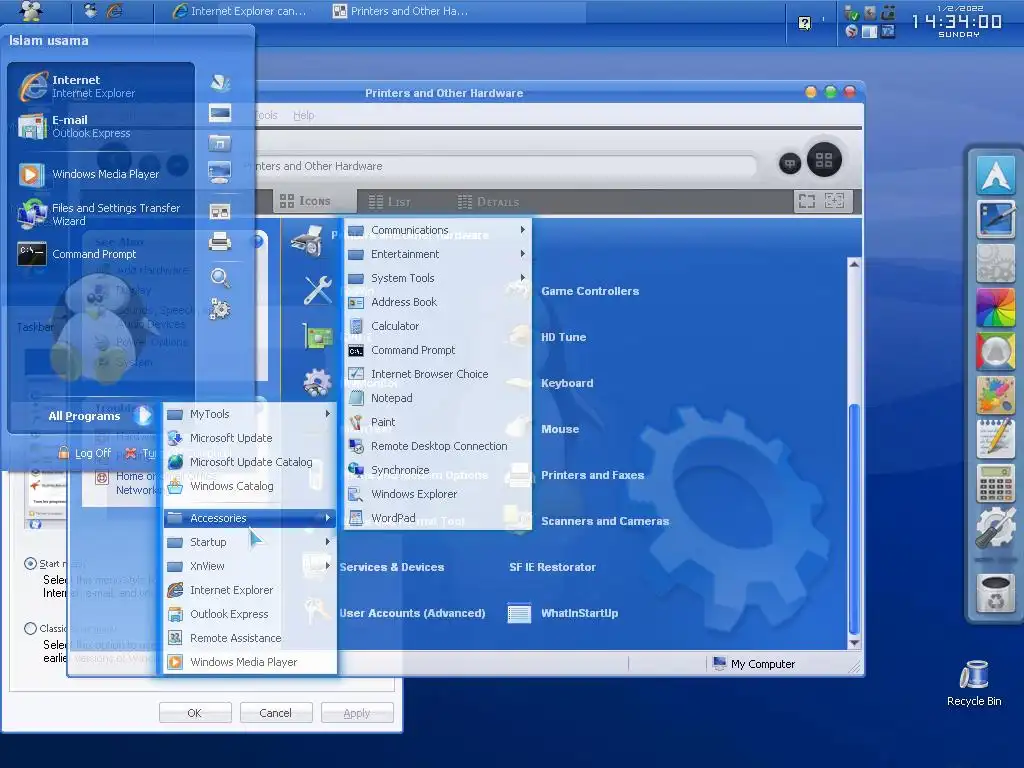Click the Apply button in the dialog

click(x=357, y=712)
